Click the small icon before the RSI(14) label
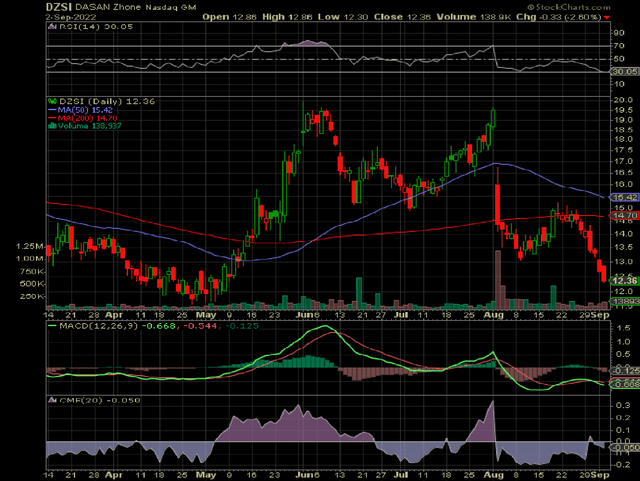This screenshot has width=640, height=481. coord(52,27)
